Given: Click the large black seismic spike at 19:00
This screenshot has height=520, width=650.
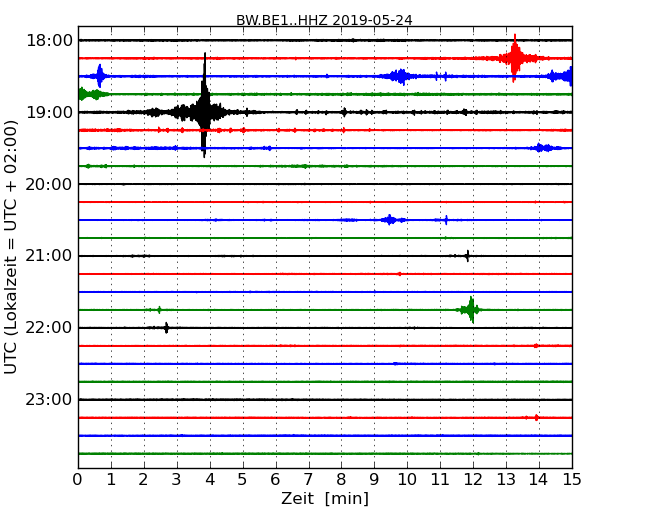Looking at the screenshot, I should tap(204, 105).
